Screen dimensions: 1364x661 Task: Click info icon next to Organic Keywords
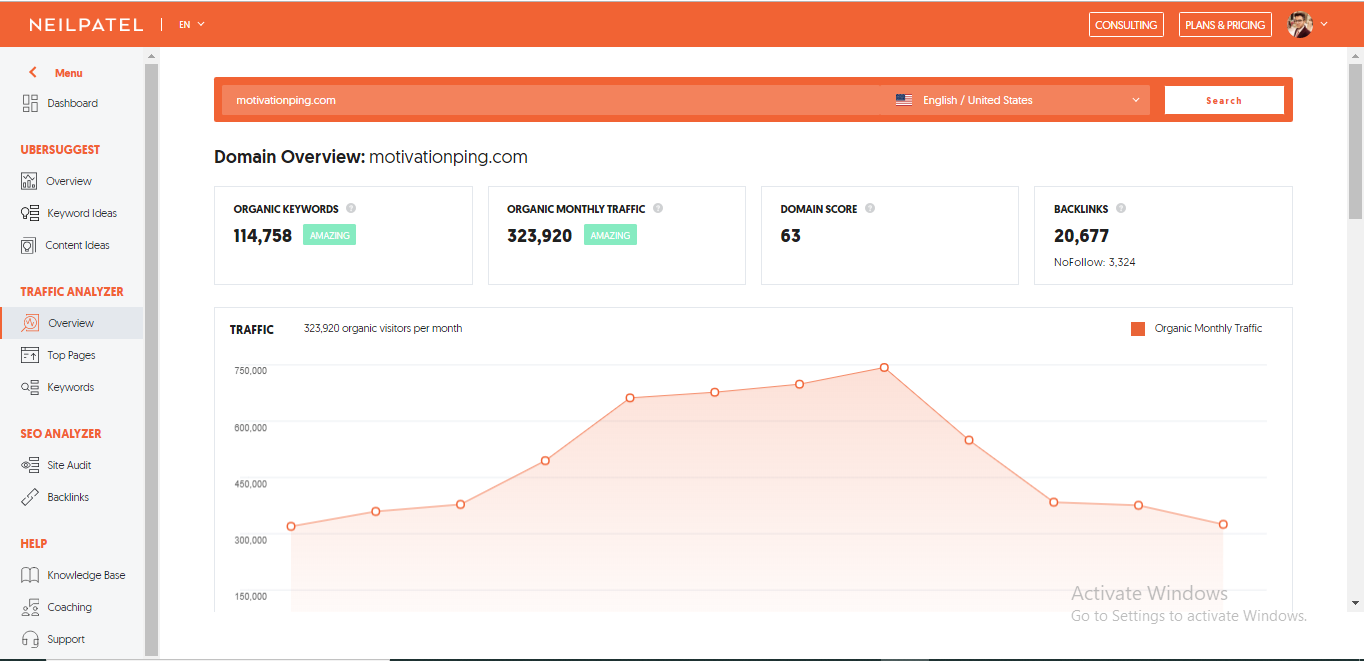[351, 209]
